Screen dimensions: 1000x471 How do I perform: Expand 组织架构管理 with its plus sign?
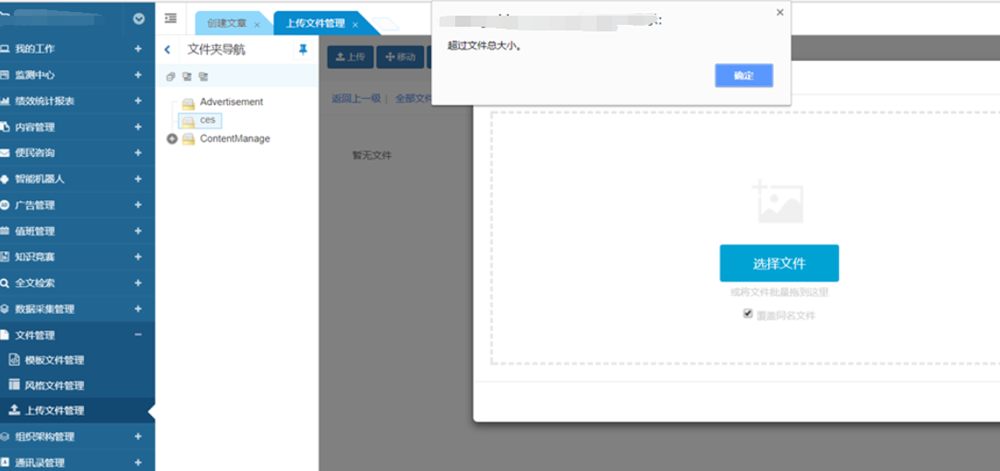coord(138,437)
